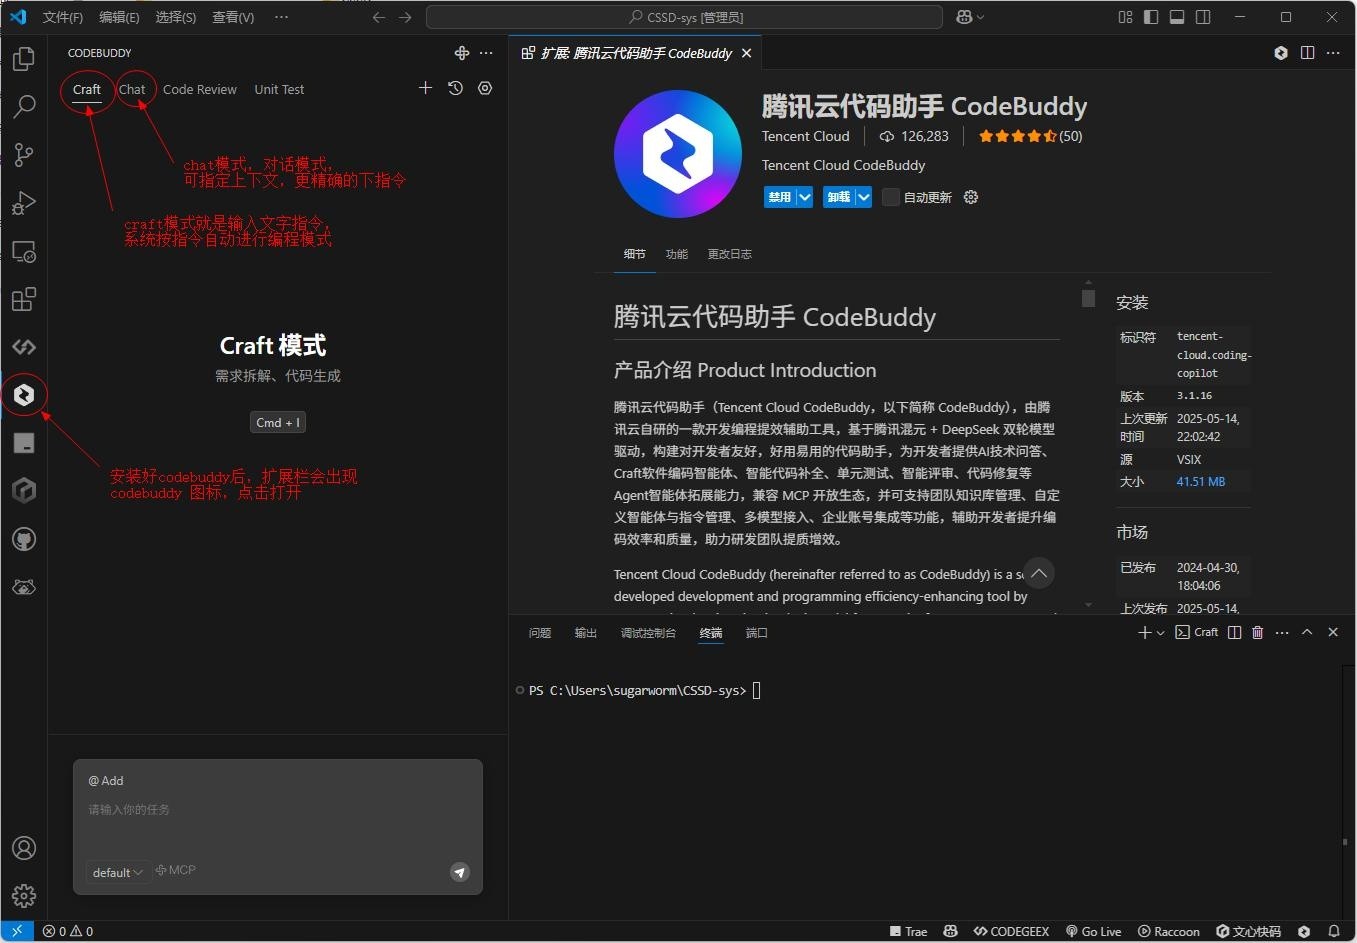Open notifications bell in status bar
This screenshot has height=943, width=1357.
(x=1334, y=931)
